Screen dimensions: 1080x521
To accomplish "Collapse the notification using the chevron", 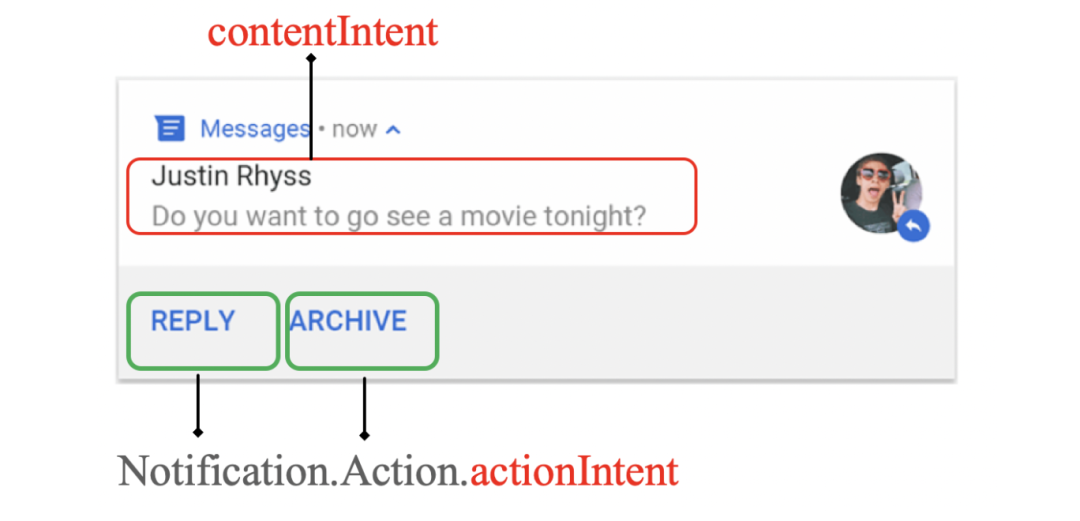I will pos(393,129).
